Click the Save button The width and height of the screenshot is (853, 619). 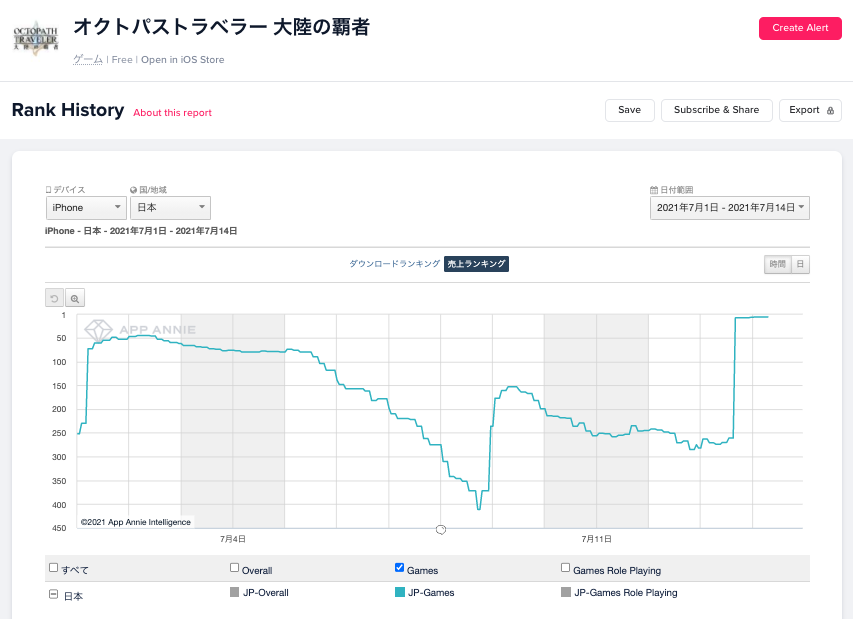coord(629,110)
